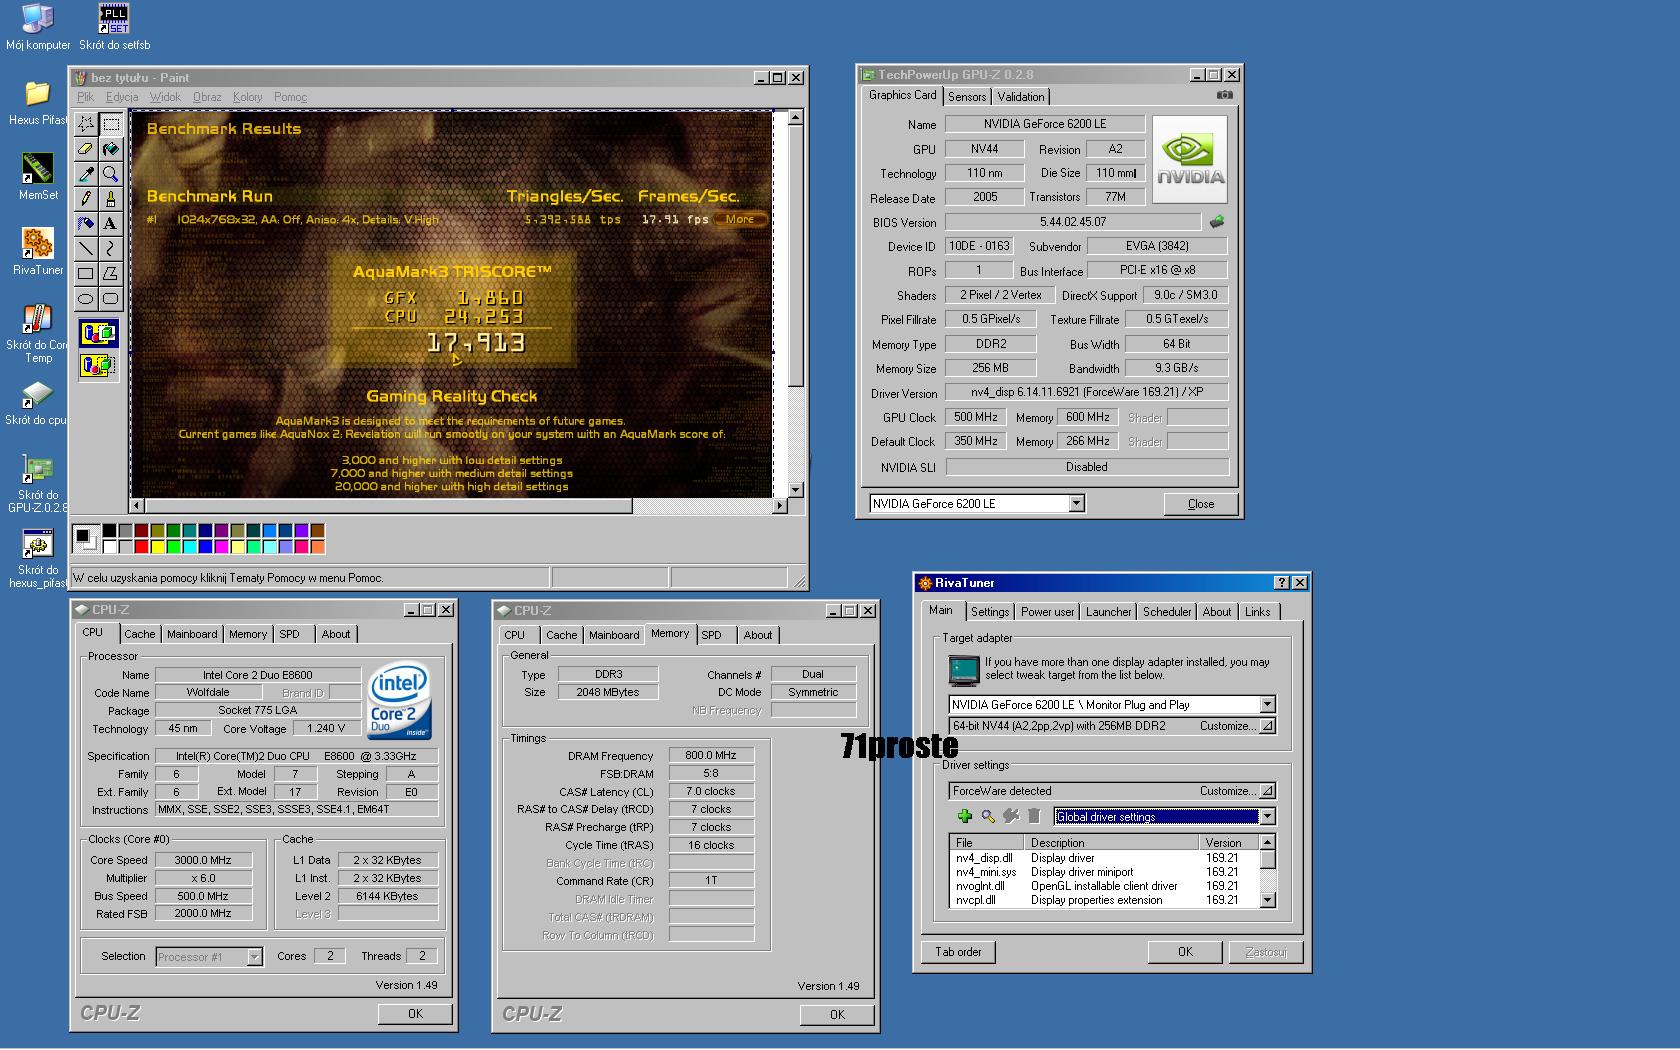Click the GPU-Z camera screenshot icon
Screen dimensions: 1680x1050
[1224, 95]
